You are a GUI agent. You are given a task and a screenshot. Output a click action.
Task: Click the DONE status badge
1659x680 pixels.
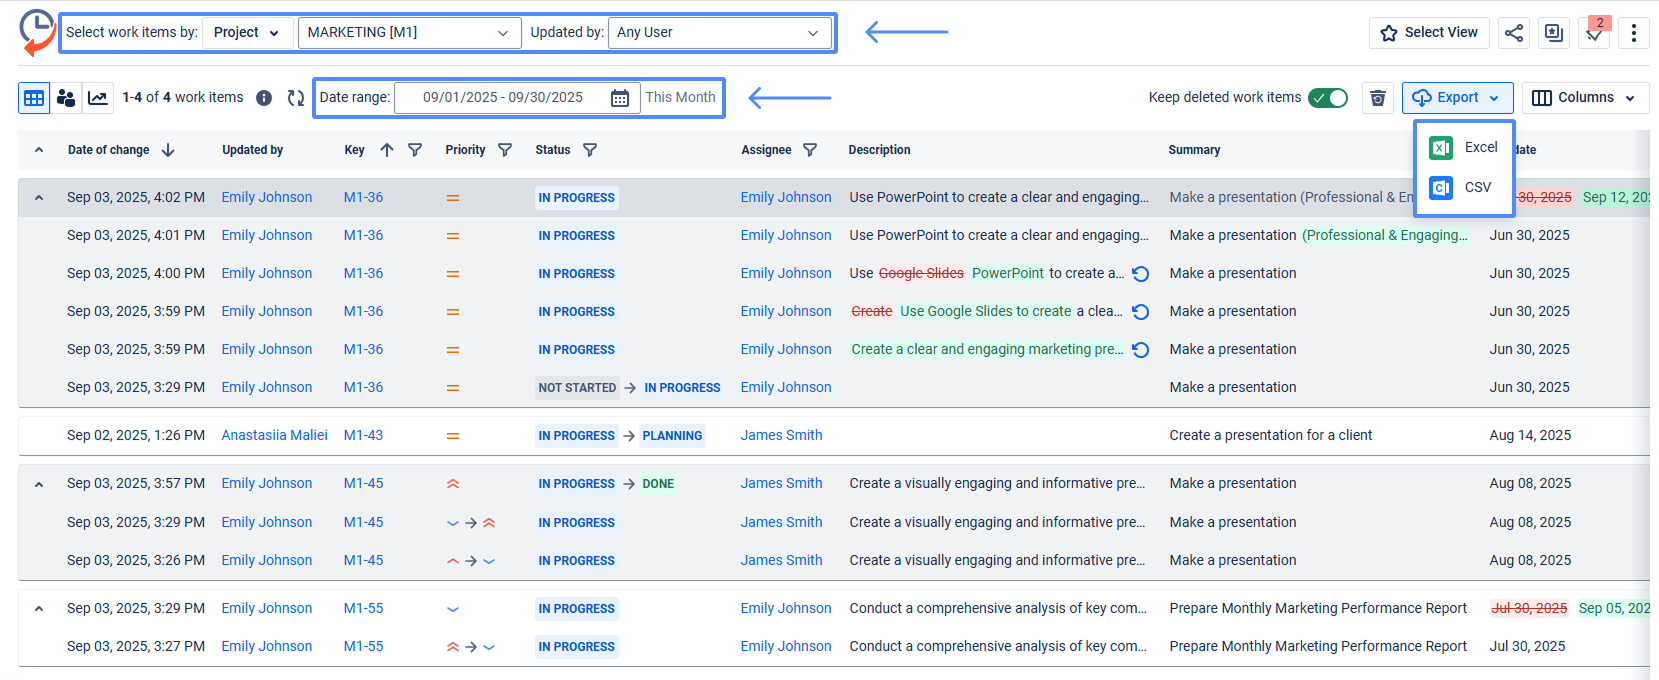coord(659,484)
